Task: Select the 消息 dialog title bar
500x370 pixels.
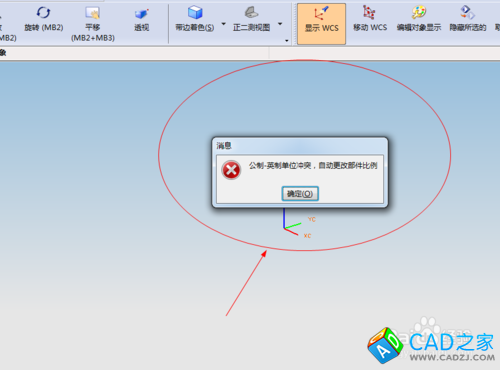Action: [x=300, y=146]
